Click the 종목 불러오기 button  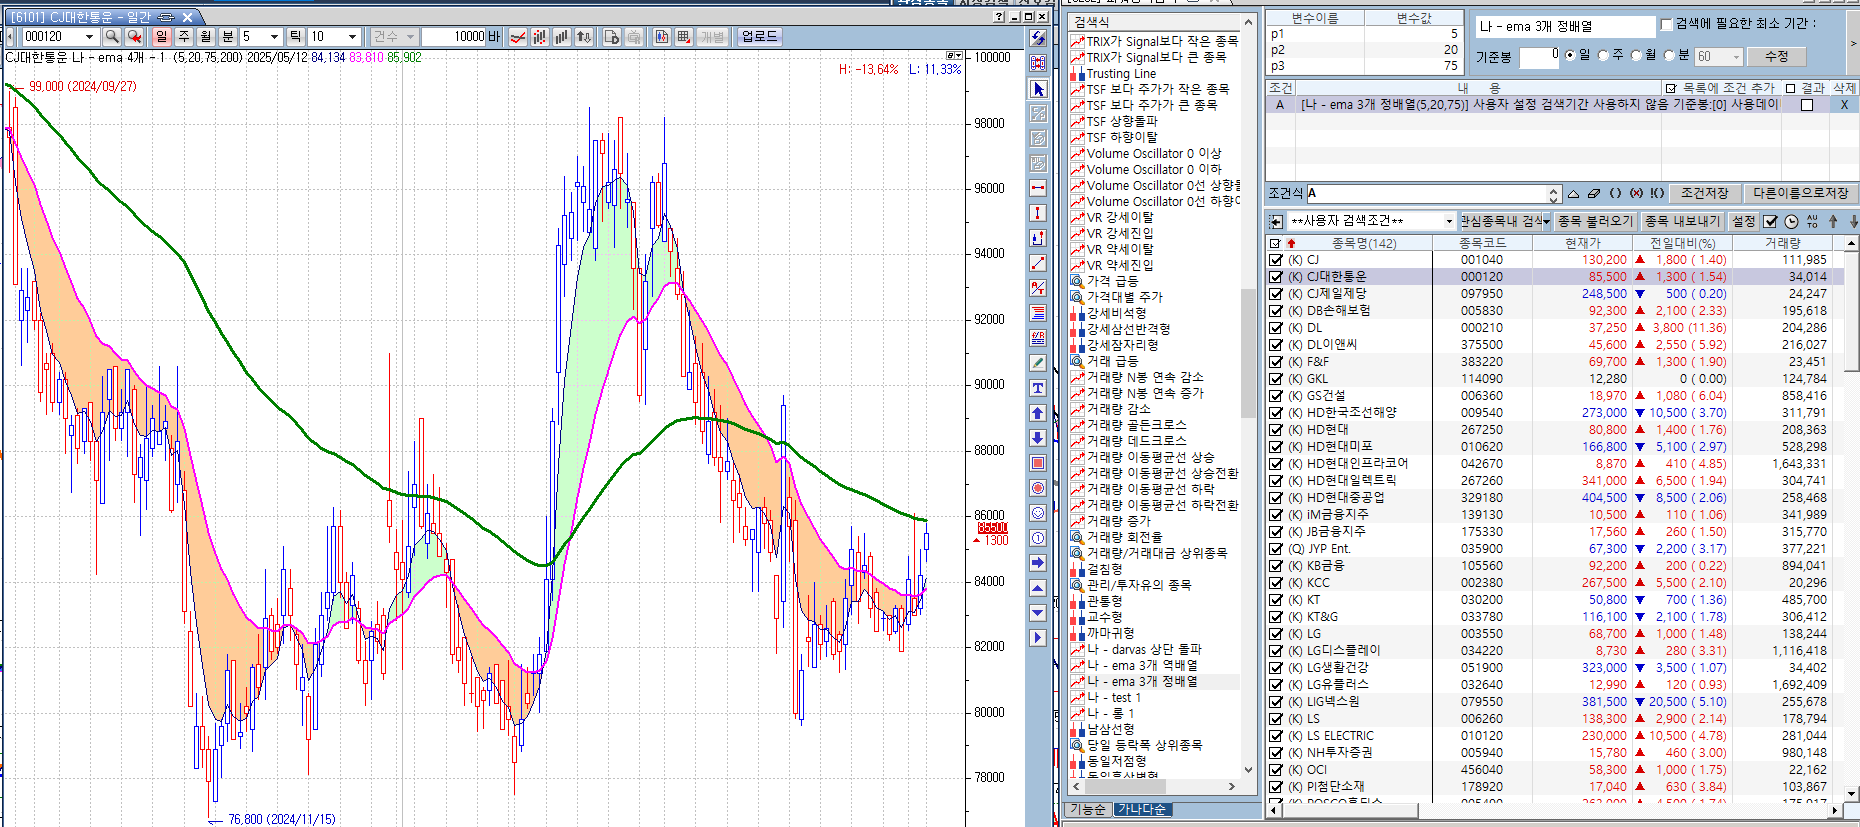click(1595, 221)
